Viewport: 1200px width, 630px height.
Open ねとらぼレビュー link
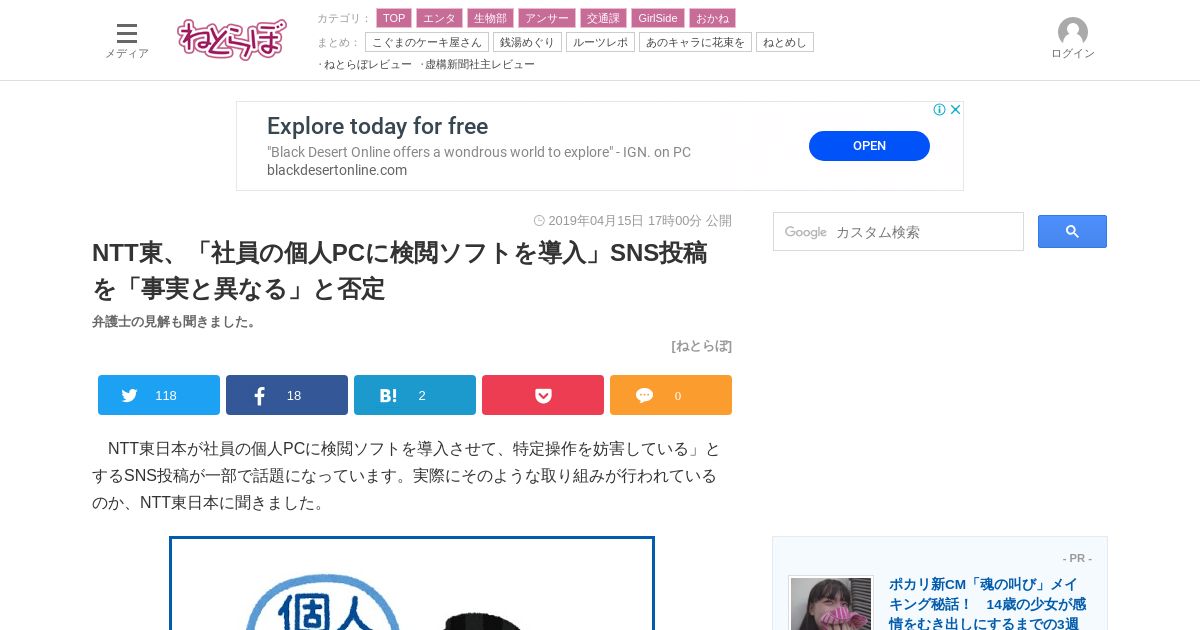(x=366, y=64)
